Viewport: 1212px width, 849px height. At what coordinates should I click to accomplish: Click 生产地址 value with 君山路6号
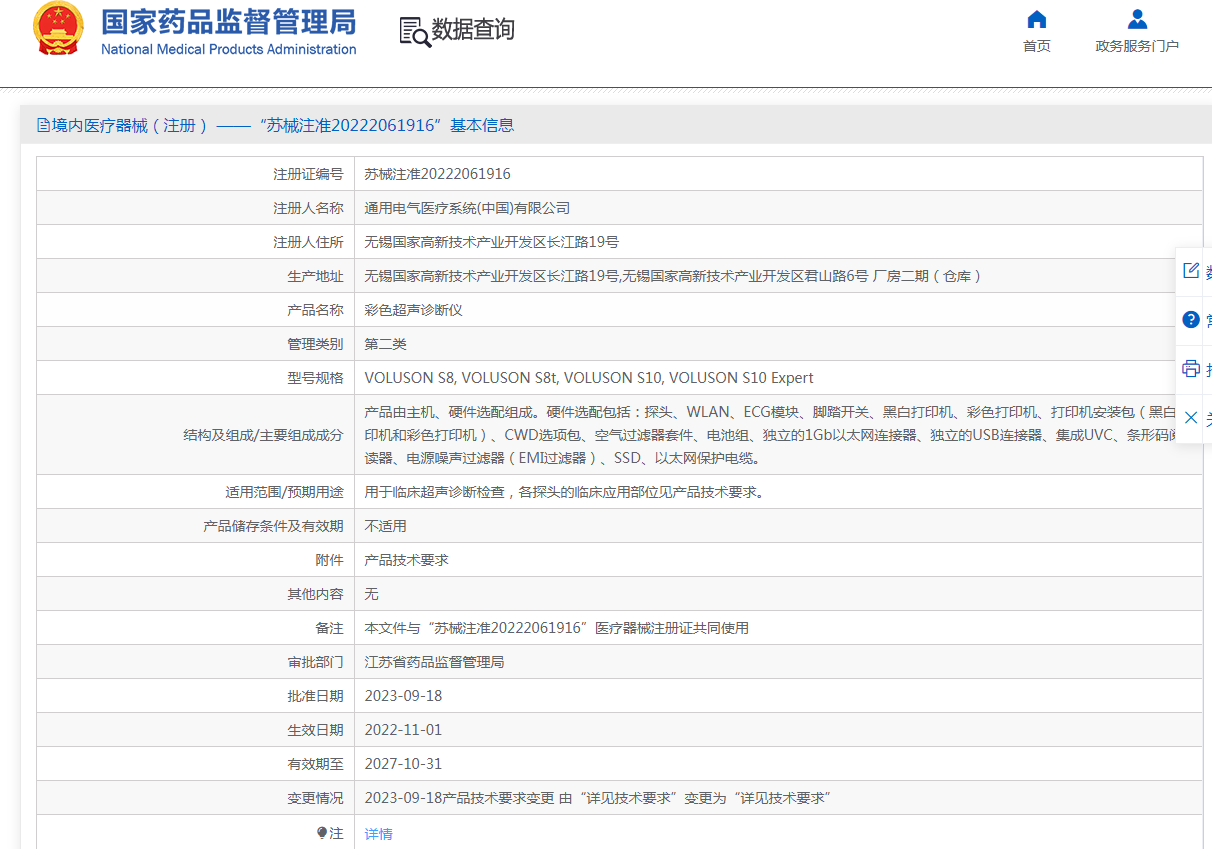point(673,276)
